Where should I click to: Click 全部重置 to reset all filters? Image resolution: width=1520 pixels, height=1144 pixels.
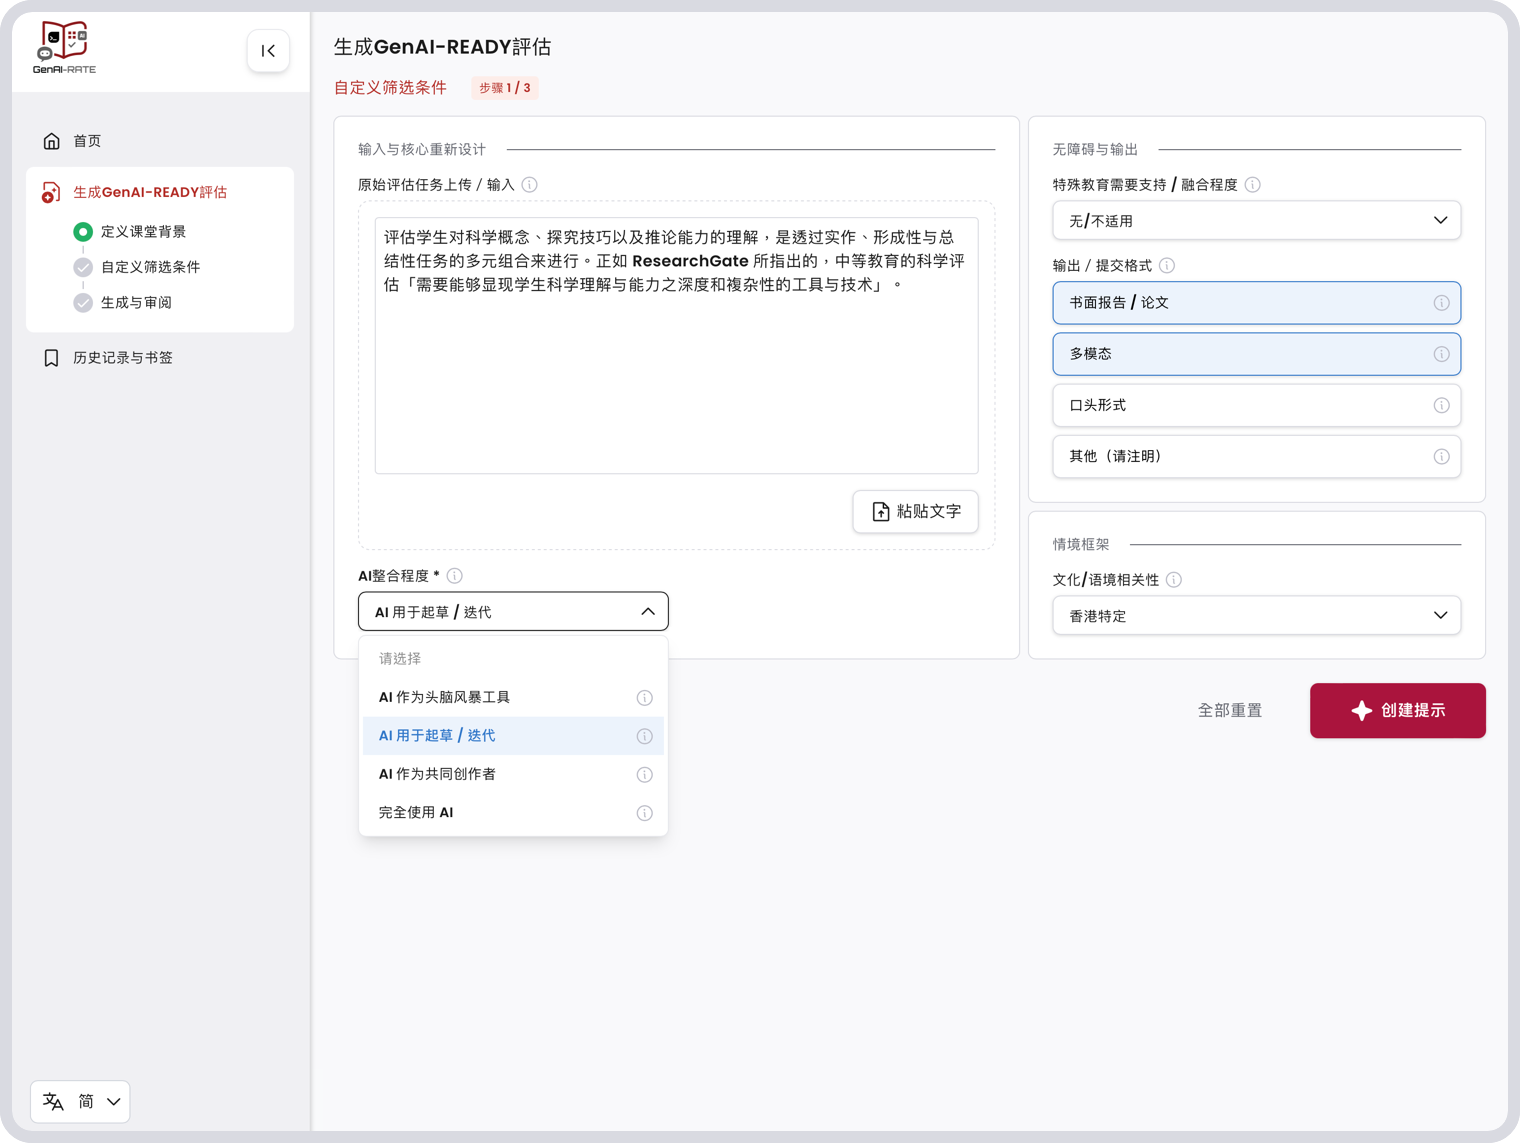coord(1230,711)
